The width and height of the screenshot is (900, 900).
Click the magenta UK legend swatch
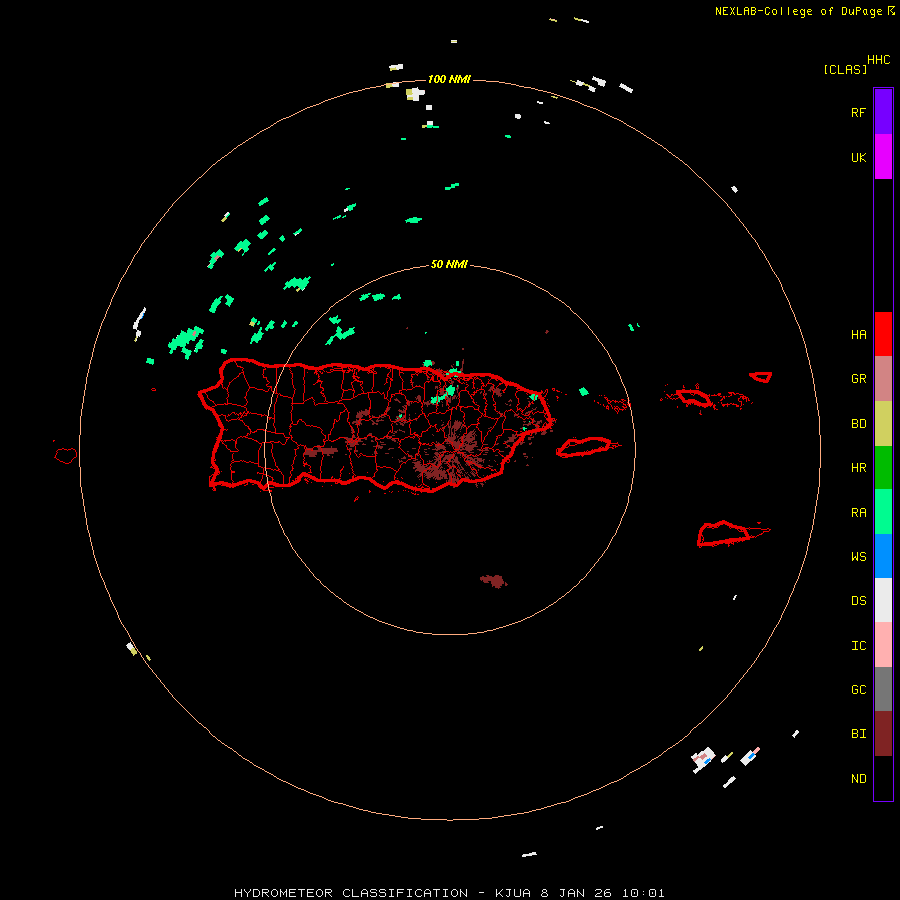883,157
